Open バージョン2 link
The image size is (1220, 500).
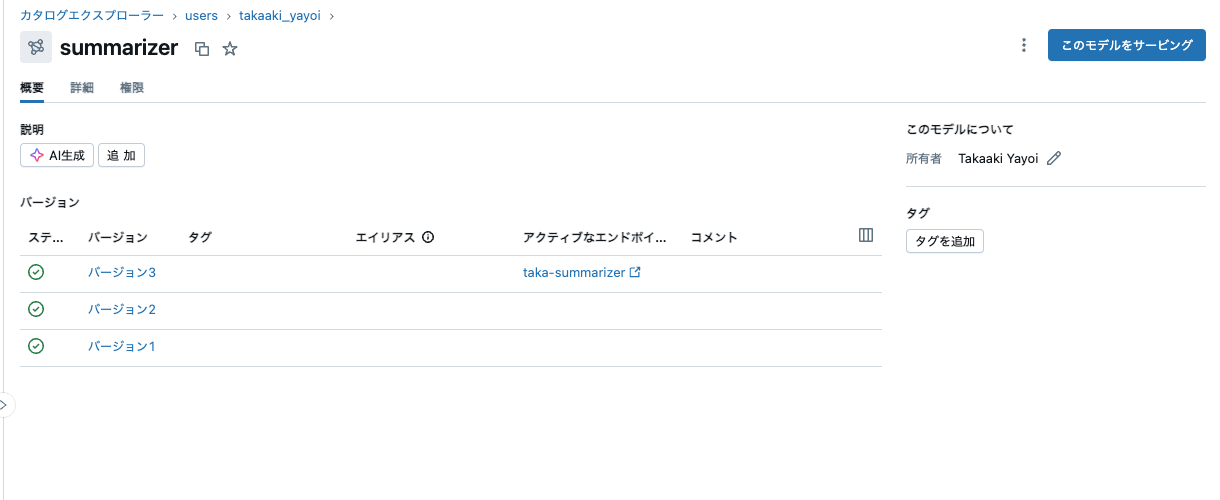122,309
